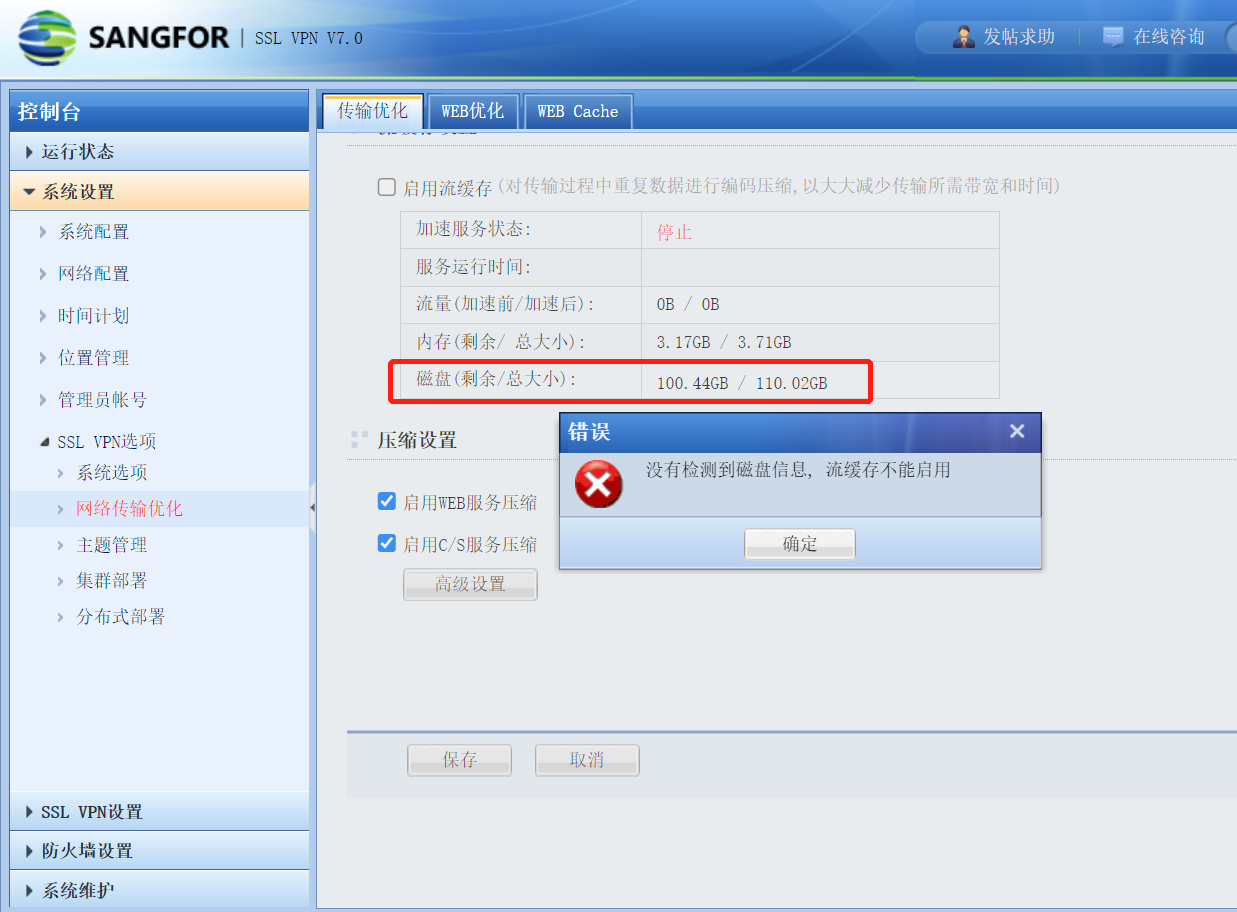1237x912 pixels.
Task: Open 在线咨询 via its chat icon
Action: coord(1113,37)
